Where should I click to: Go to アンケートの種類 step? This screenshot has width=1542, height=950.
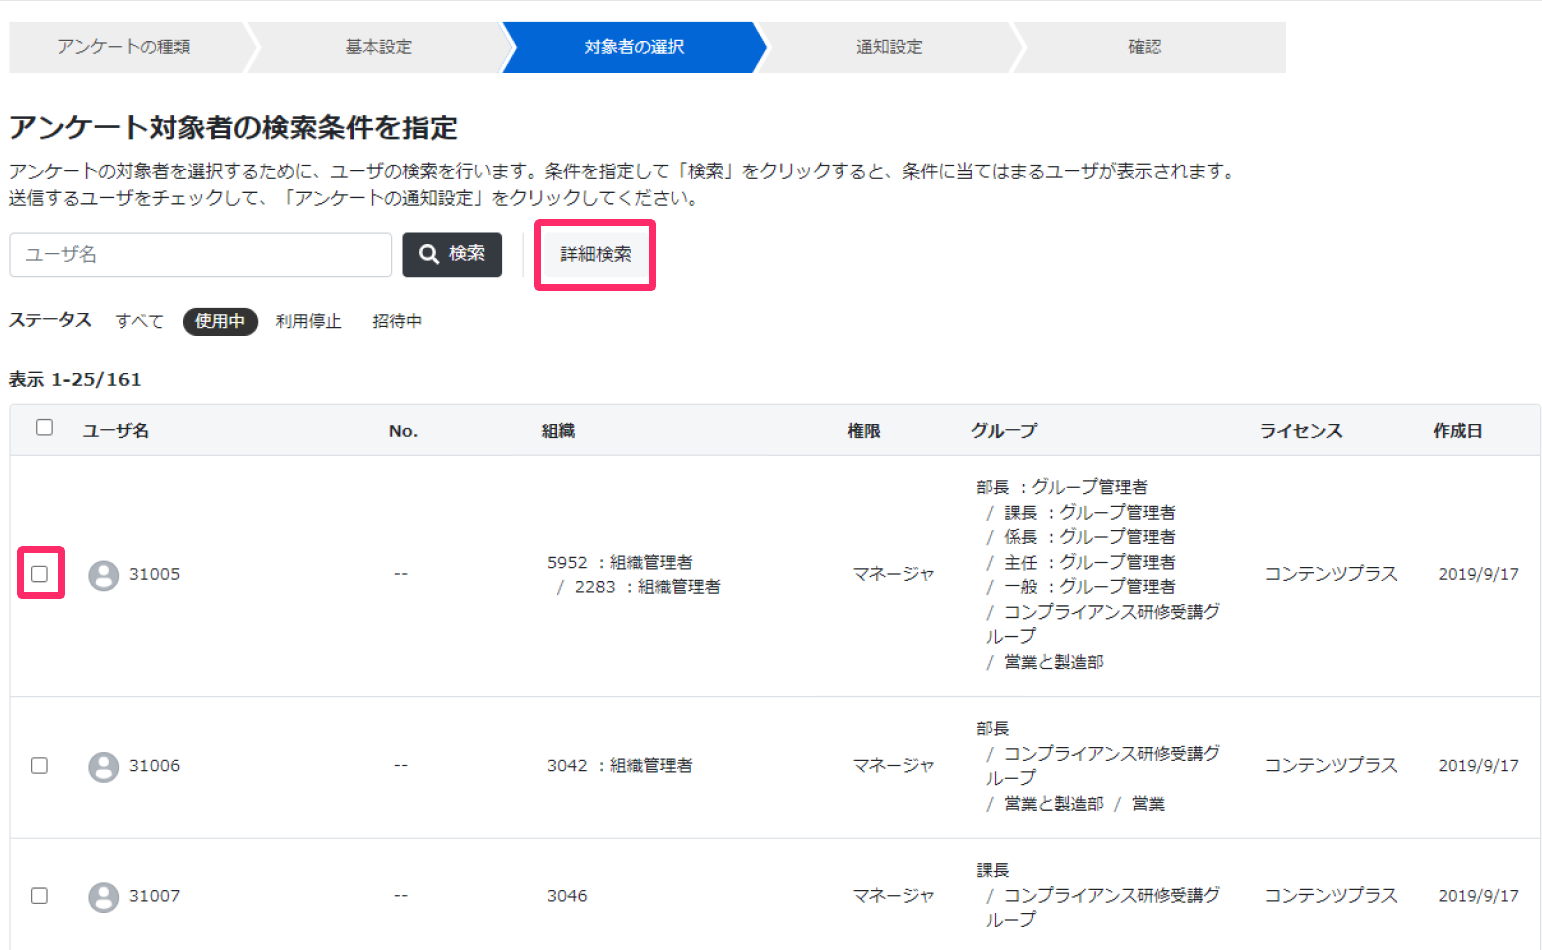(x=124, y=47)
